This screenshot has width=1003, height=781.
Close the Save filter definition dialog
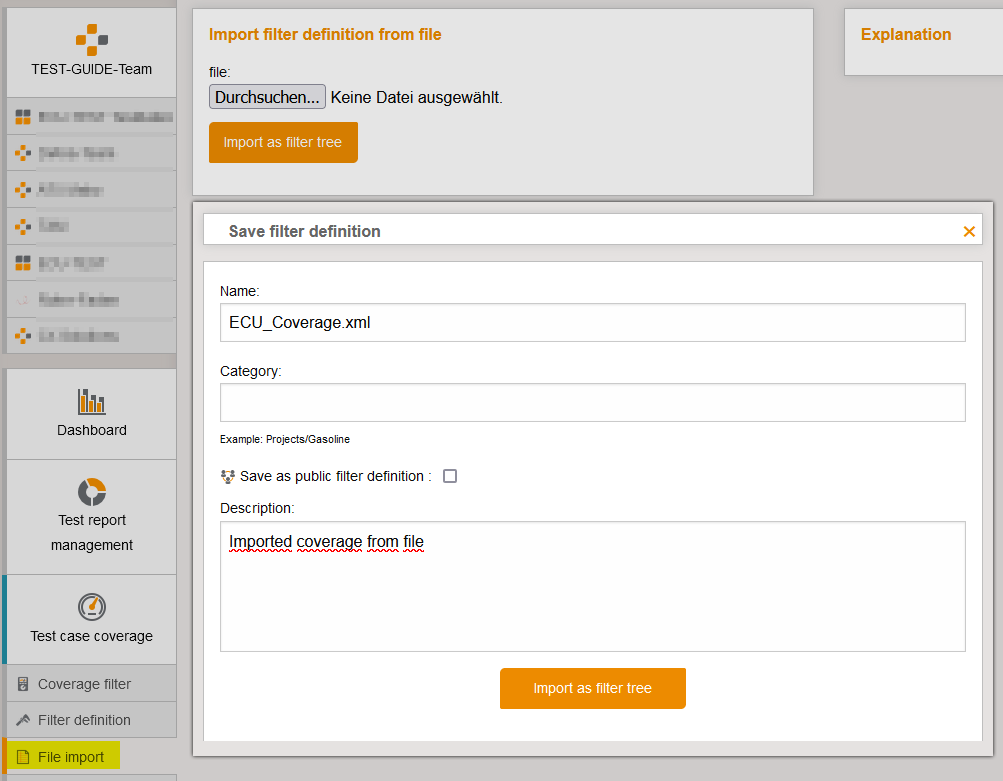click(x=968, y=231)
